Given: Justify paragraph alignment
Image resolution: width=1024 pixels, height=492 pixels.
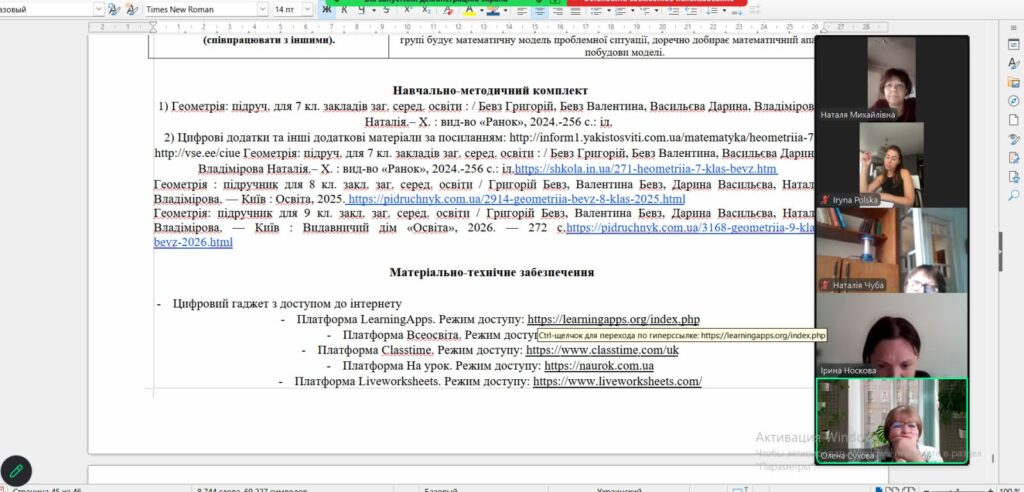Looking at the screenshot, I should point(574,10).
